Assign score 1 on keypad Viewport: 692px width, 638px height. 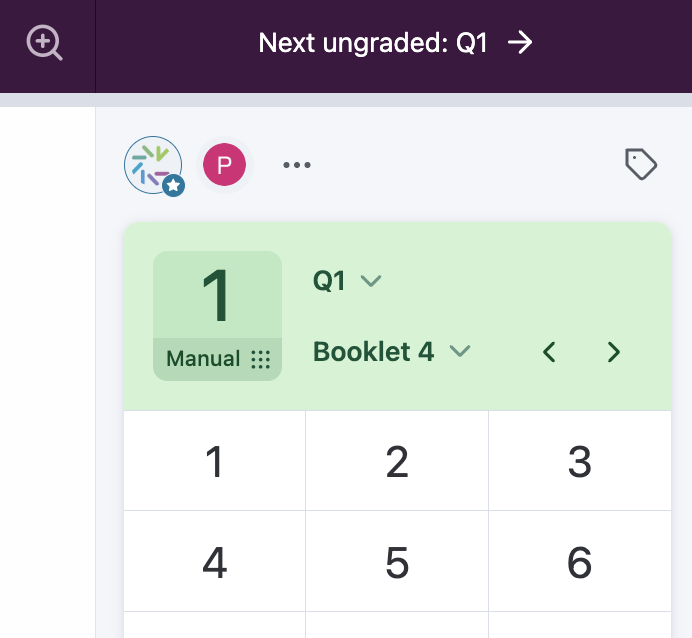(x=214, y=463)
